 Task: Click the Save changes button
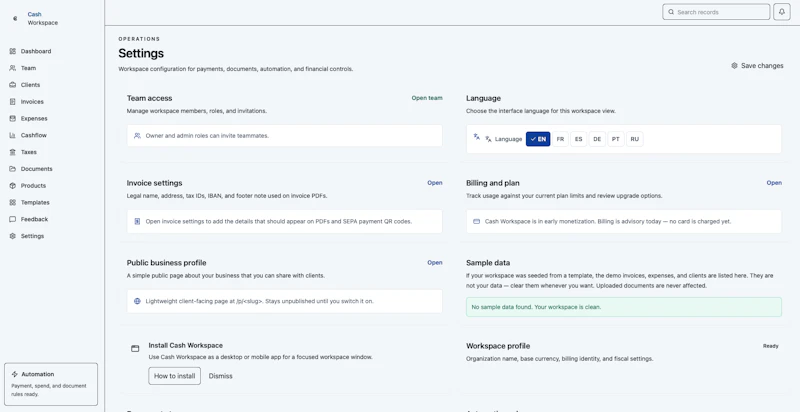coord(757,66)
